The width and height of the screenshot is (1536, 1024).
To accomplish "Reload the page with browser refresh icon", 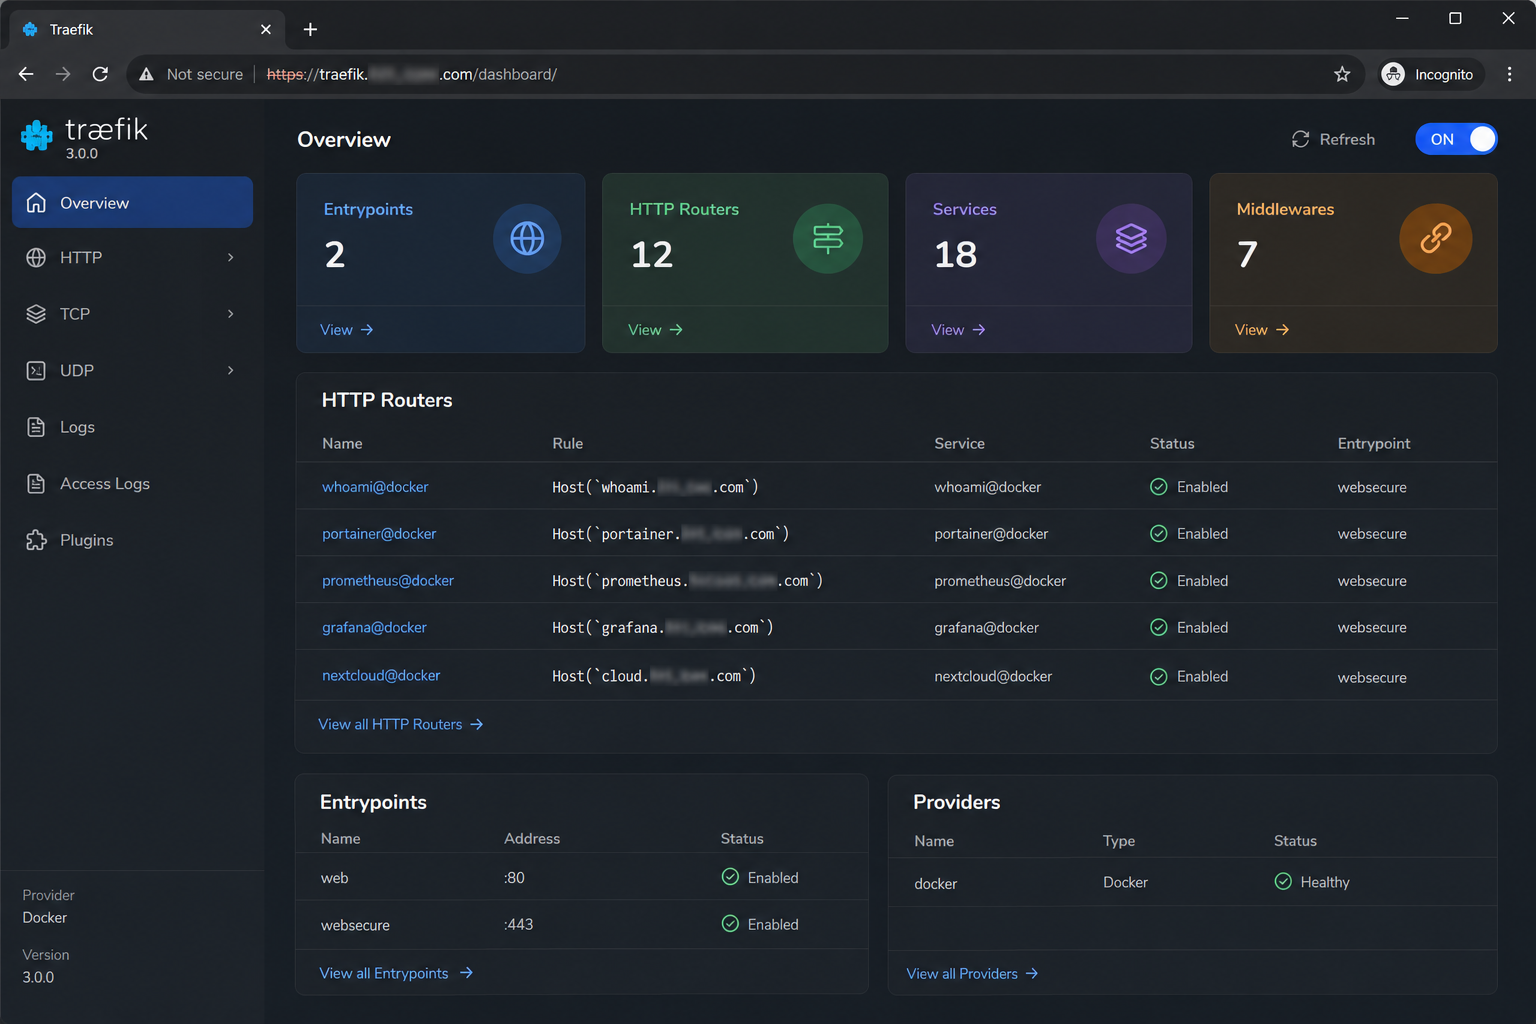I will click(100, 74).
